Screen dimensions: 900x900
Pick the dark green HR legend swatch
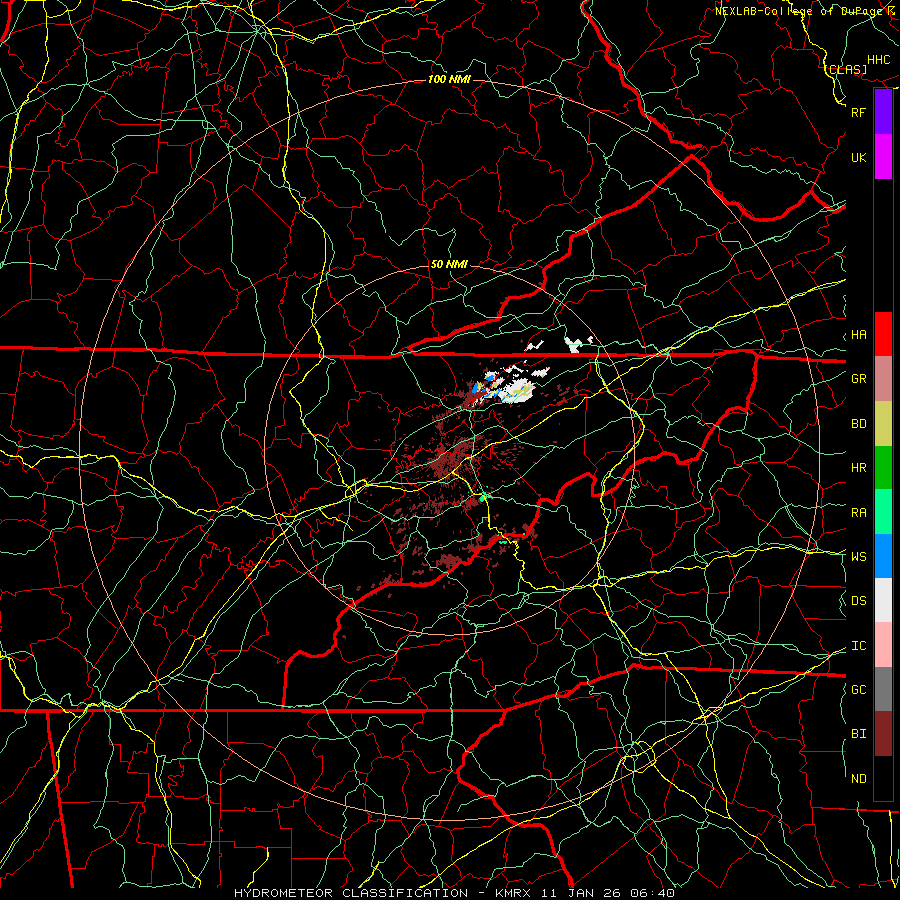point(883,468)
